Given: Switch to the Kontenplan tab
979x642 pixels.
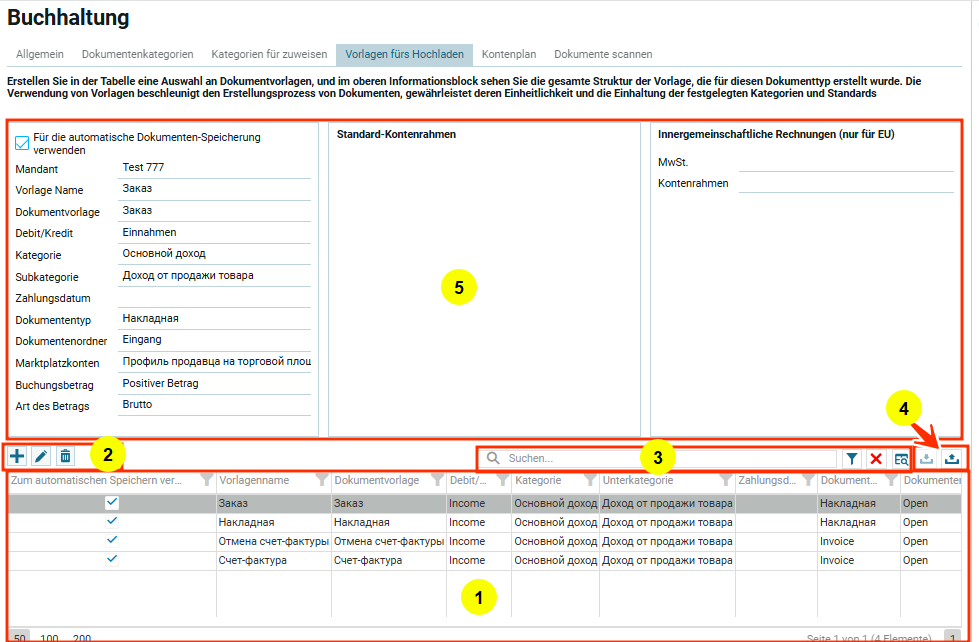Looking at the screenshot, I should pos(508,54).
